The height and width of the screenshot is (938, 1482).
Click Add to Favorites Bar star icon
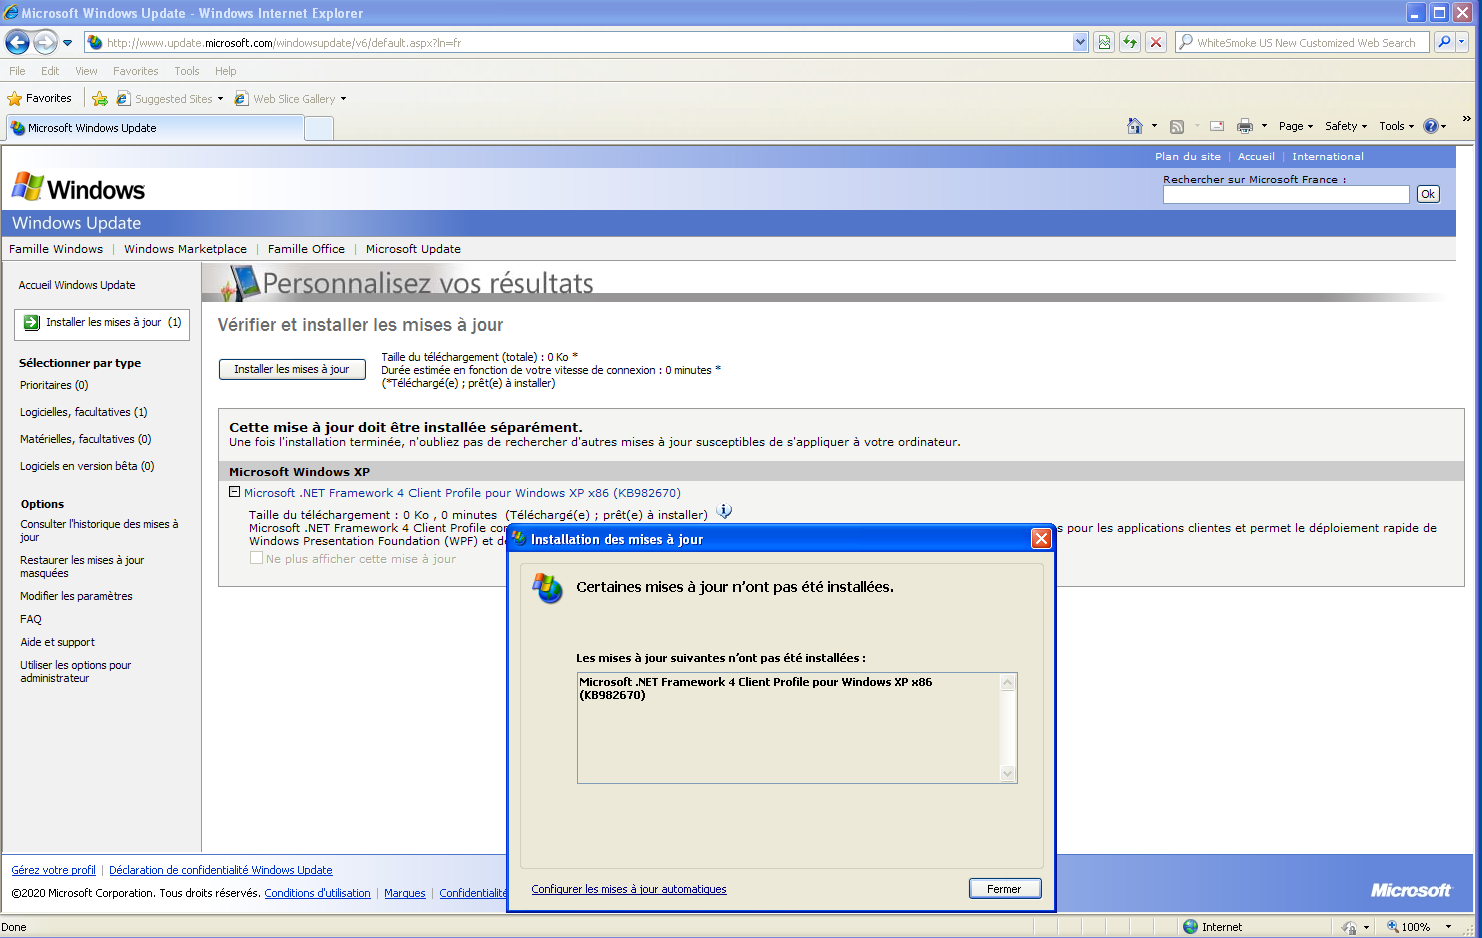(100, 98)
